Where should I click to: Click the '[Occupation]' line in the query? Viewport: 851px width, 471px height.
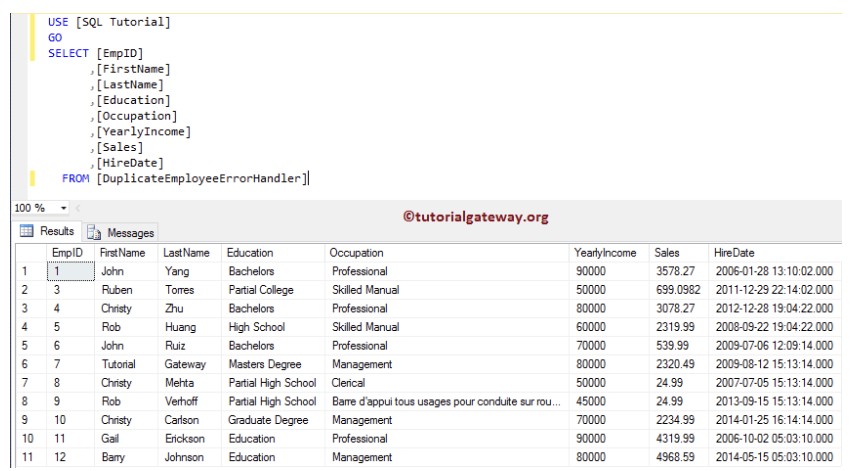click(136, 116)
